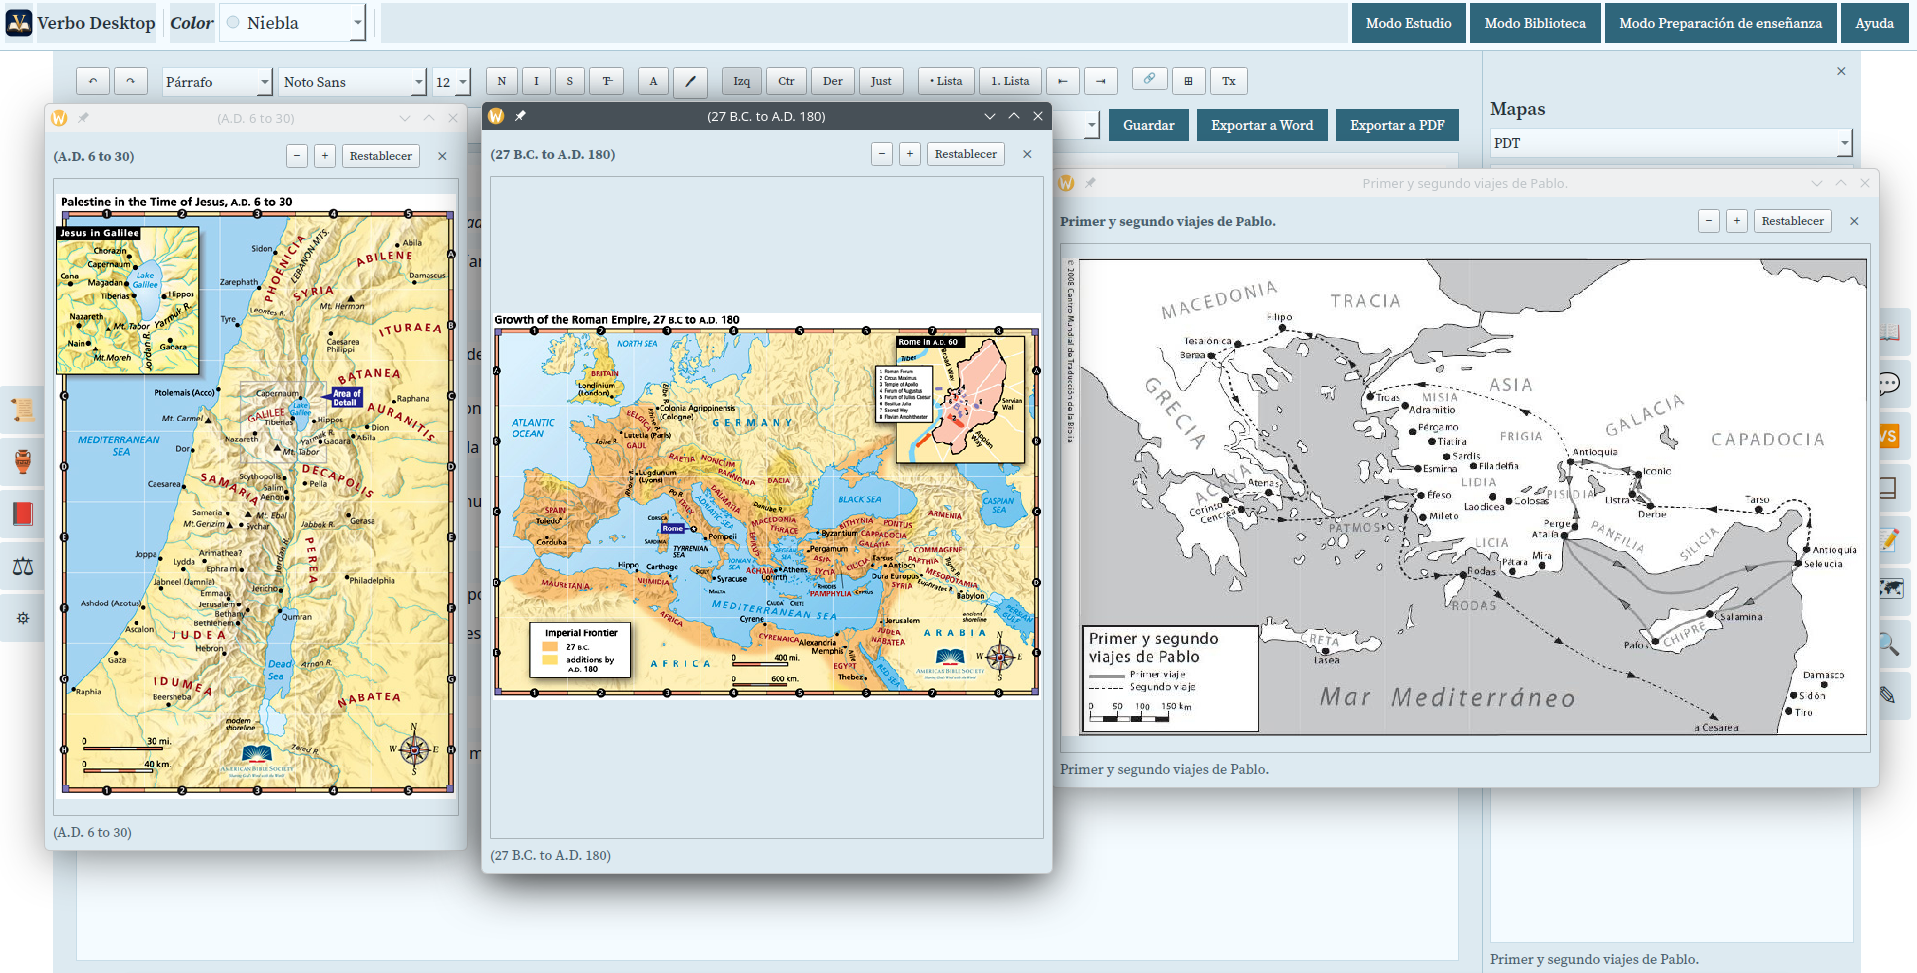Click the undo arrow in editor toolbar

point(93,81)
